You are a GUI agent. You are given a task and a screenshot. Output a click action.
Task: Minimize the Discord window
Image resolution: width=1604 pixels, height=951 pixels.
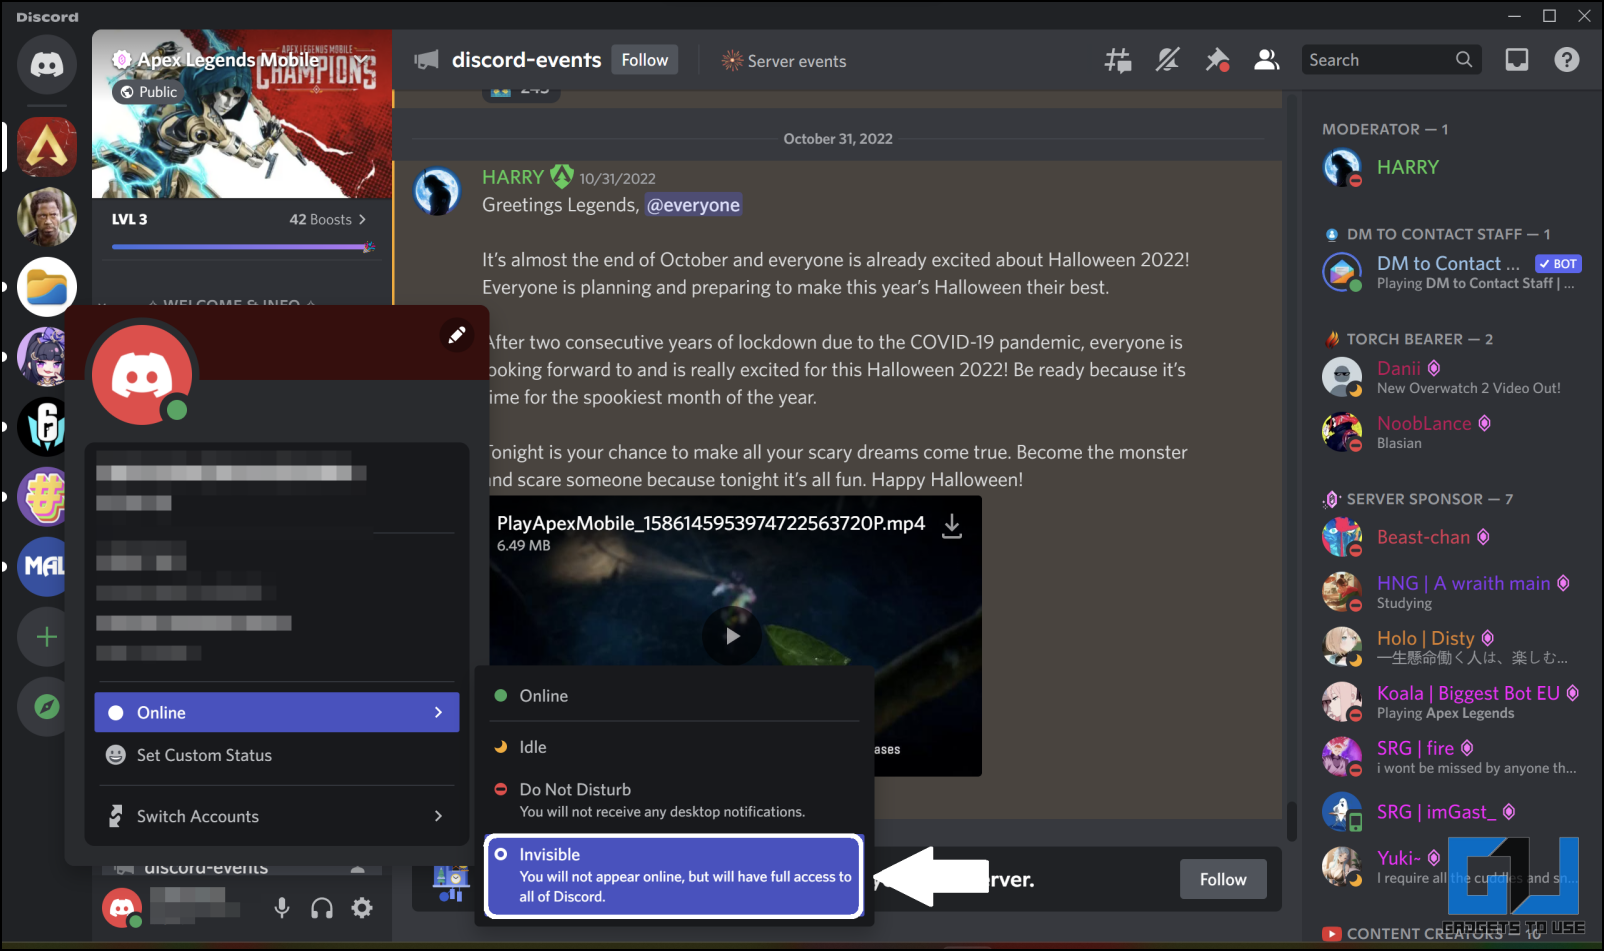tap(1514, 16)
